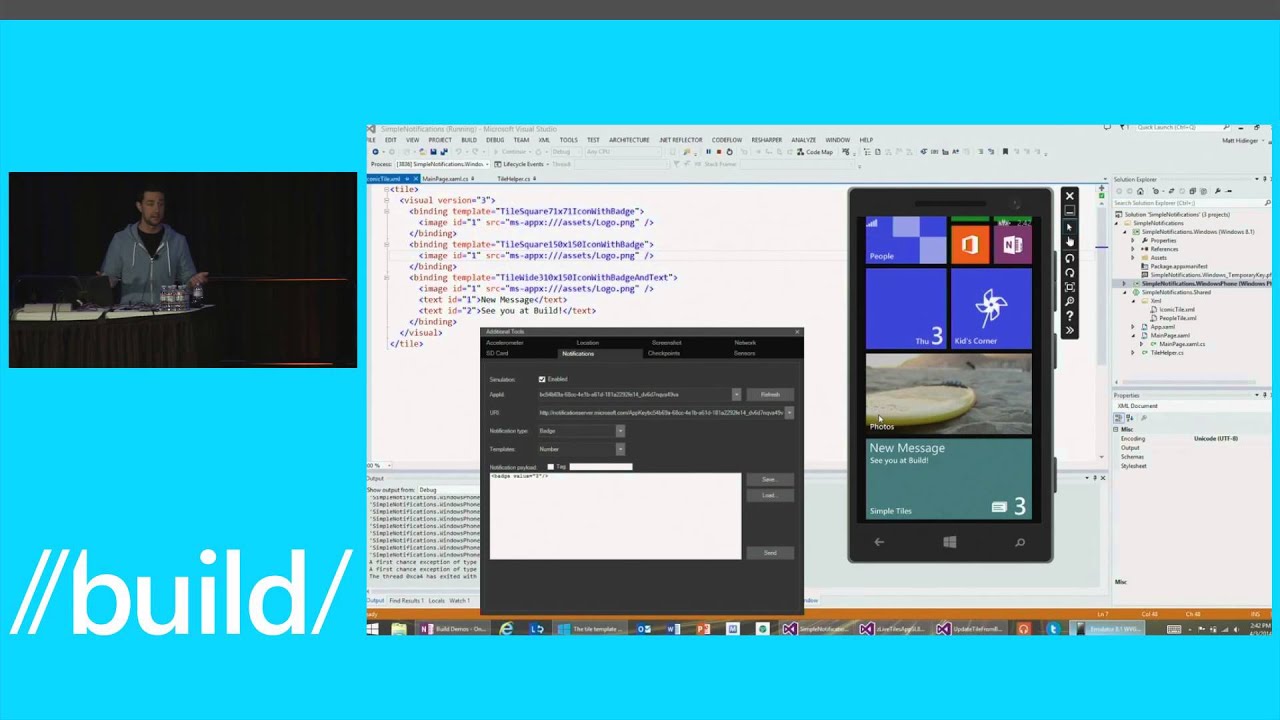Viewport: 1280px width, 720px height.
Task: Click Windows Start button on taskbar
Action: tap(373, 629)
